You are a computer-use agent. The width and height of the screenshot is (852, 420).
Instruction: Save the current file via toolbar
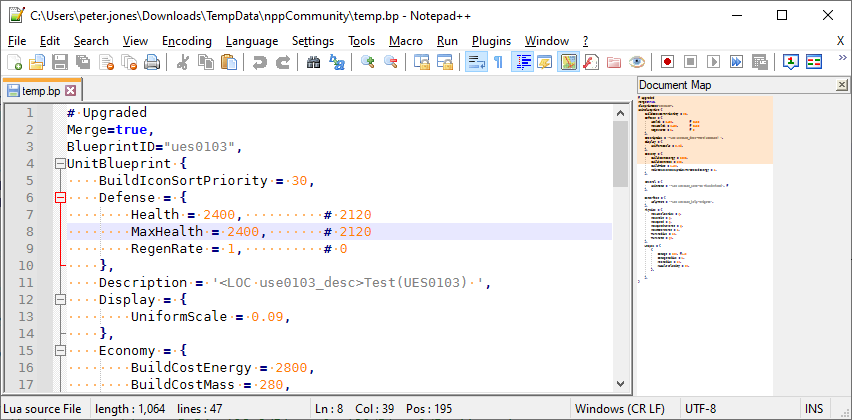point(60,62)
